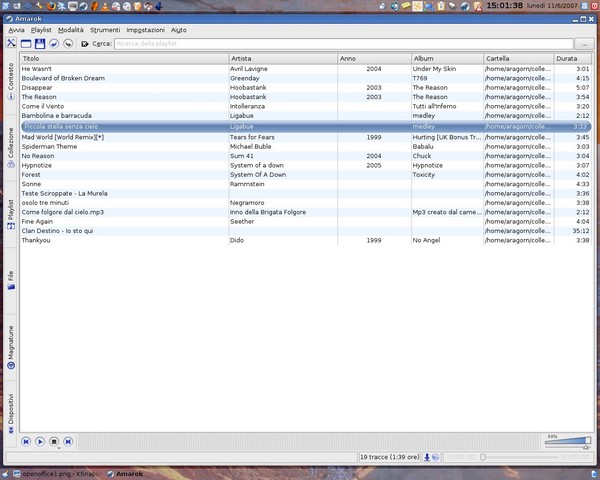Click the wrench settings icon in top panel
This screenshot has height=480, width=600.
click(x=39, y=6)
